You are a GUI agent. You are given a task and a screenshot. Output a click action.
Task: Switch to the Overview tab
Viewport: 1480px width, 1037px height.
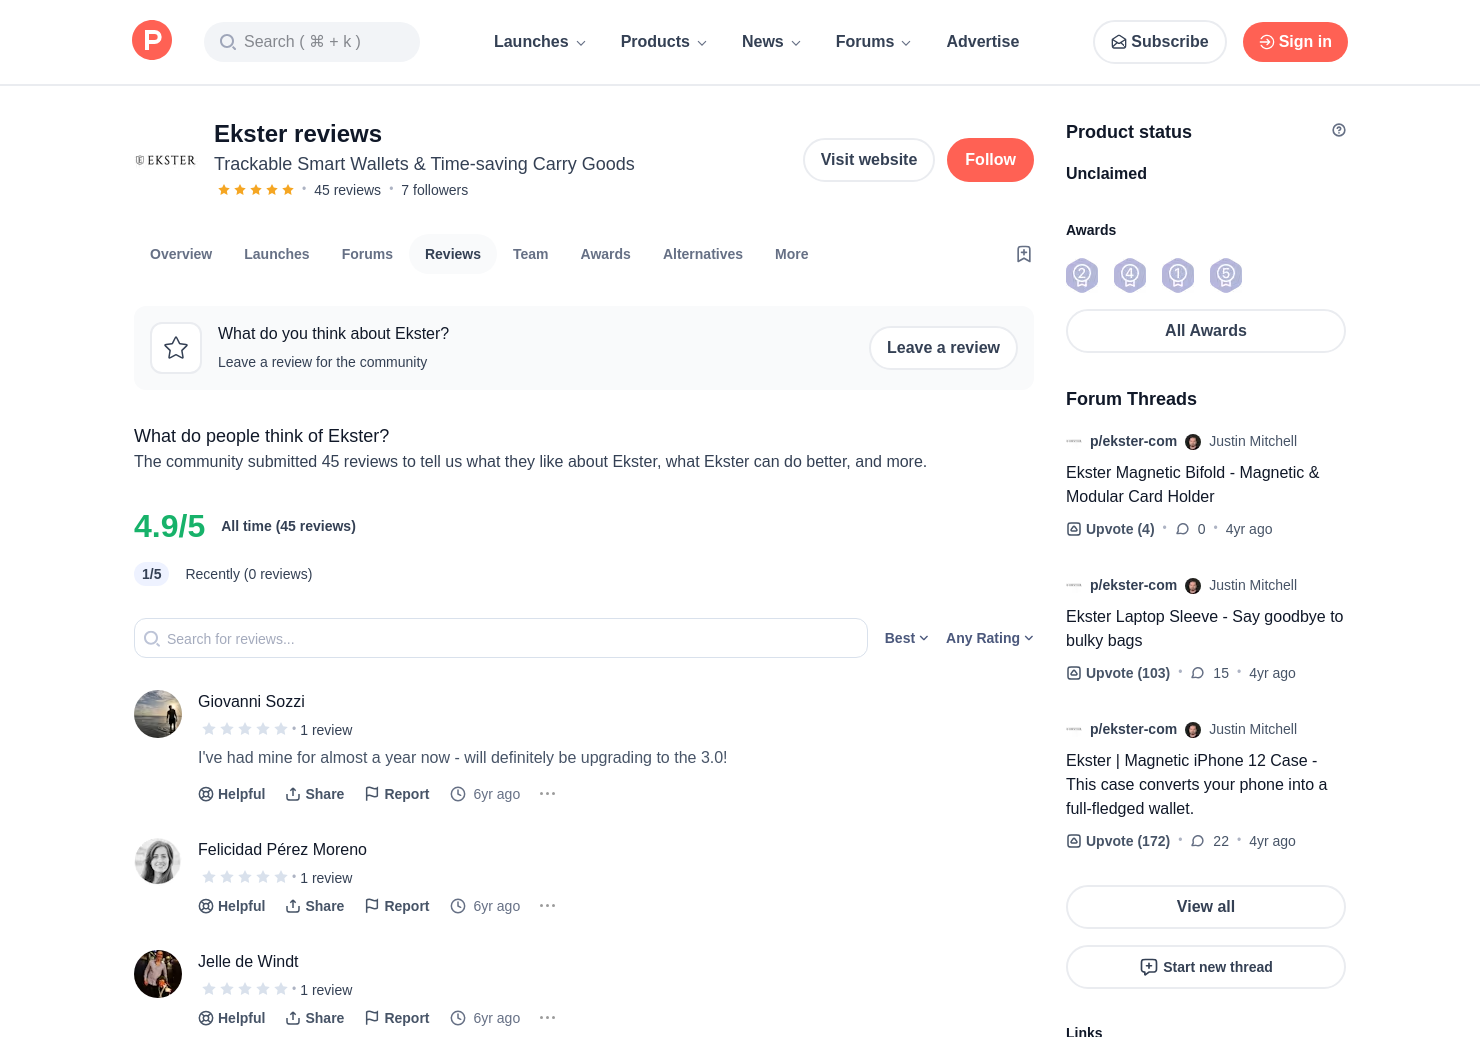(181, 254)
